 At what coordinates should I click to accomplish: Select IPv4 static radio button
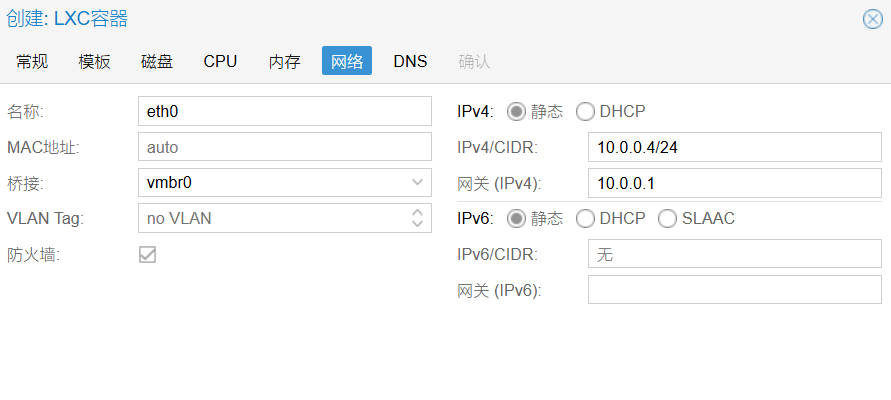point(517,111)
